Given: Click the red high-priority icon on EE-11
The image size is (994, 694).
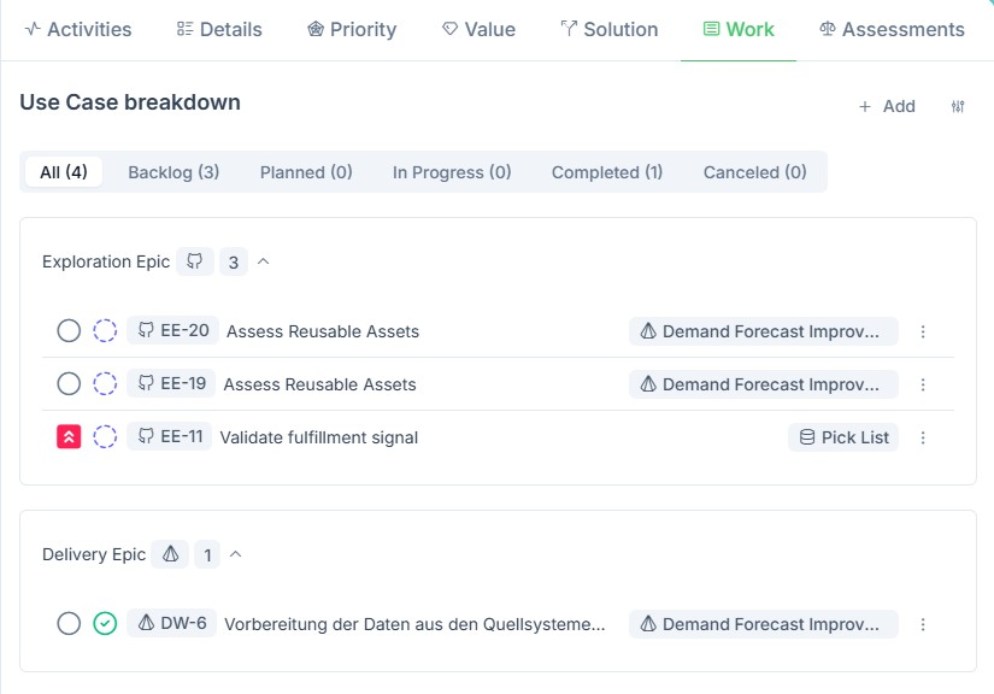Looking at the screenshot, I should pos(68,437).
